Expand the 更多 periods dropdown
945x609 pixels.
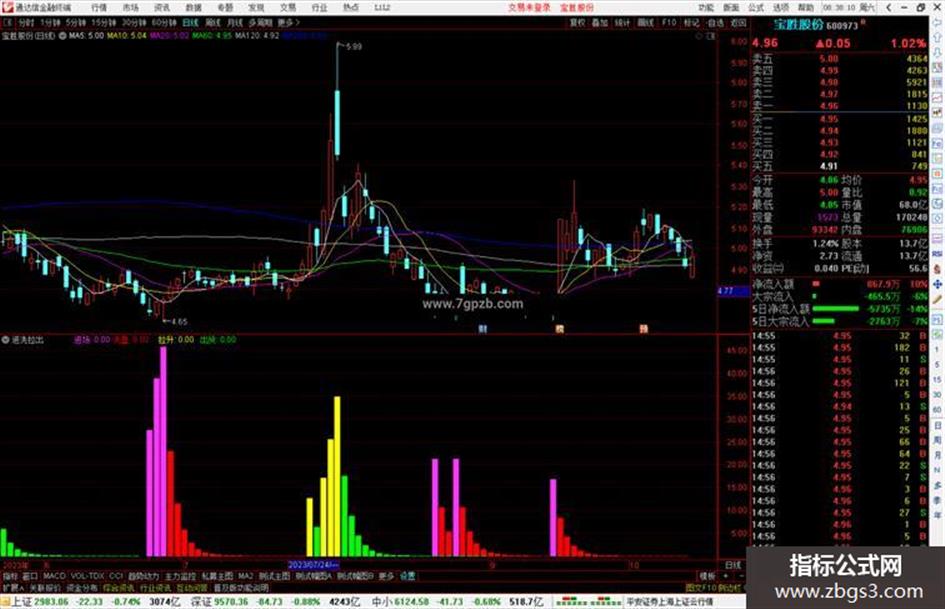(x=288, y=22)
